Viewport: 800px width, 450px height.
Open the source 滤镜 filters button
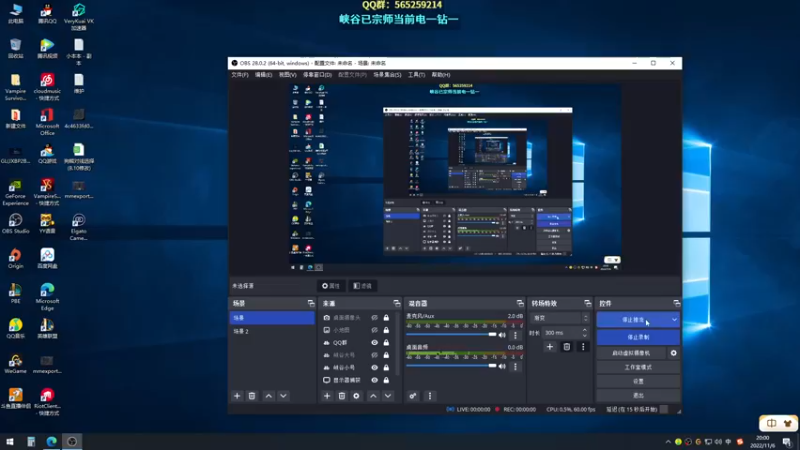coord(362,286)
